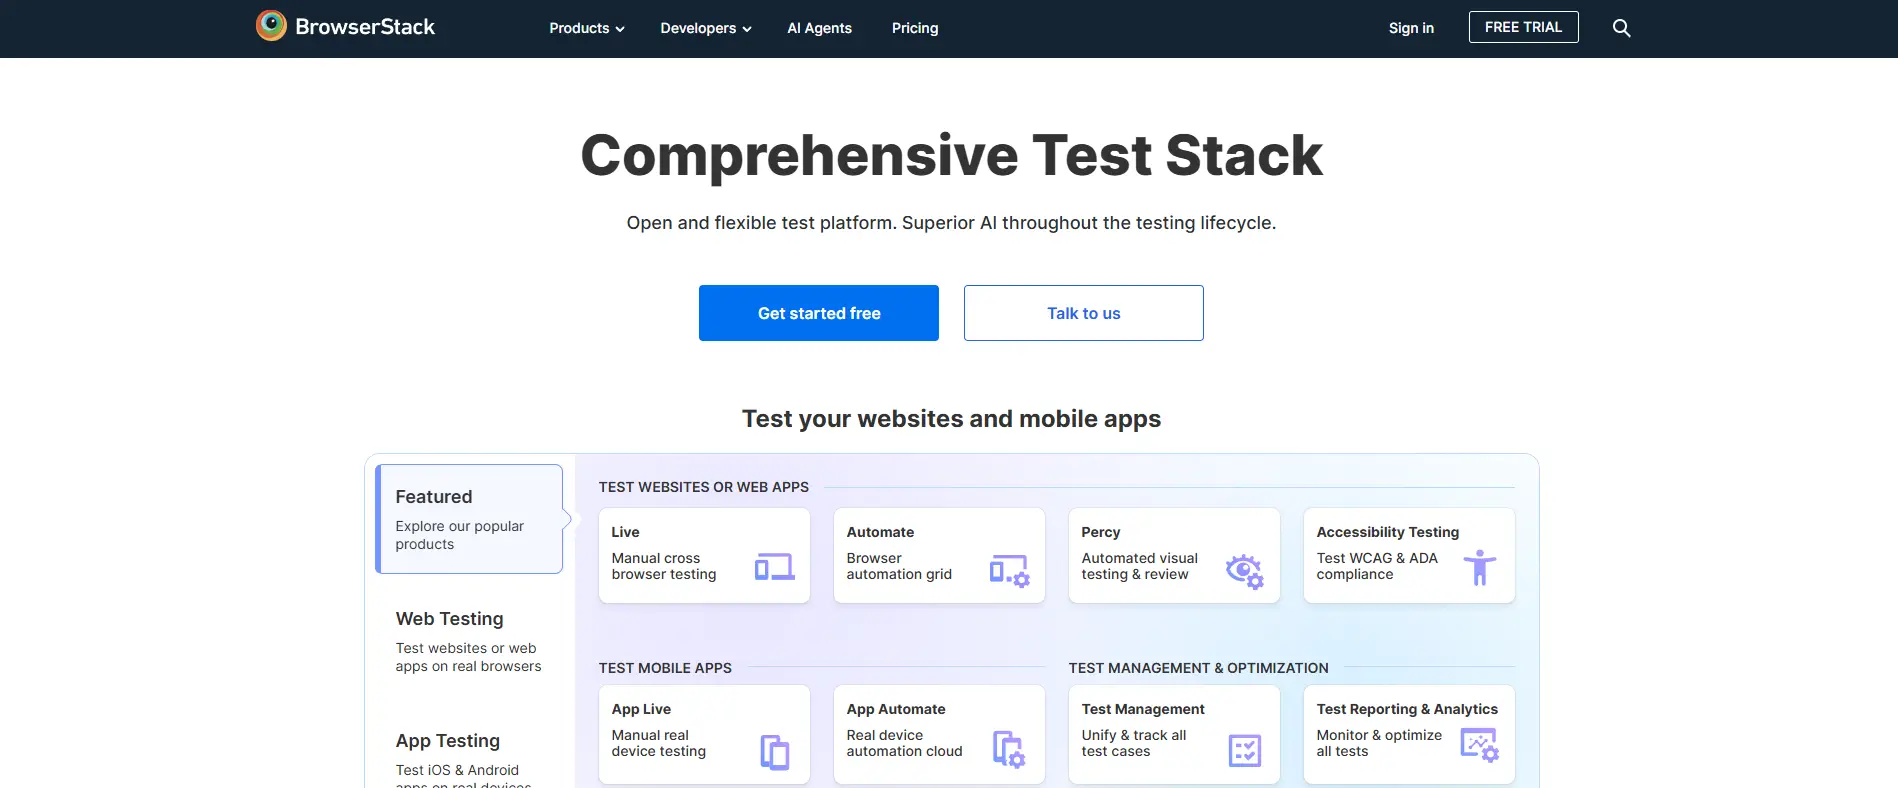Click the Talk to us button
The width and height of the screenshot is (1898, 788).
click(1083, 313)
